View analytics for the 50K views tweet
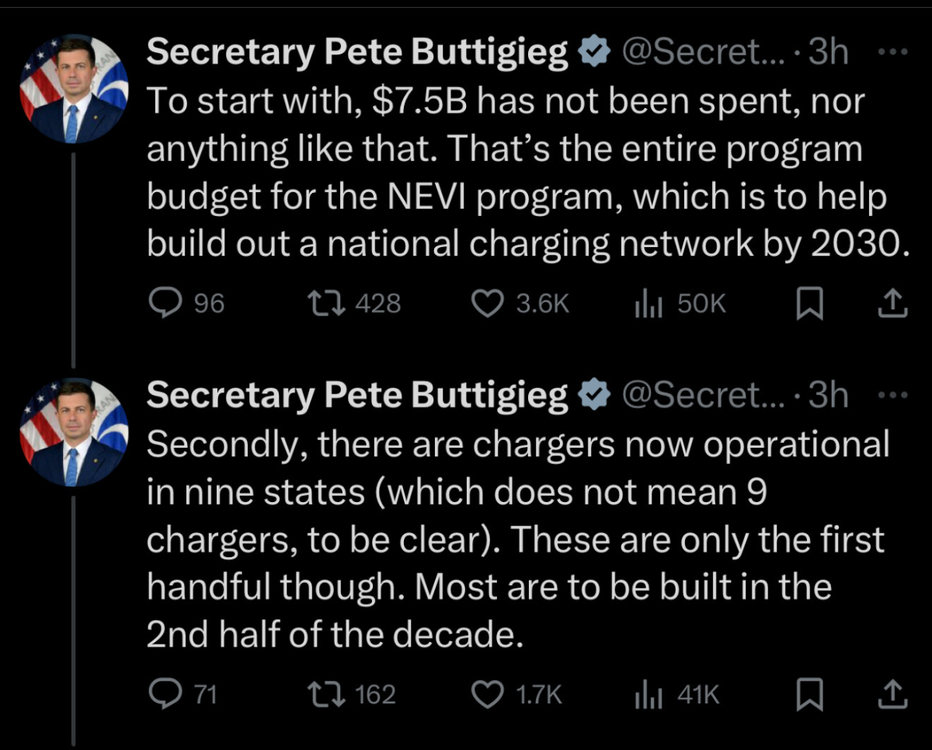The height and width of the screenshot is (750, 932). pyautogui.click(x=649, y=303)
